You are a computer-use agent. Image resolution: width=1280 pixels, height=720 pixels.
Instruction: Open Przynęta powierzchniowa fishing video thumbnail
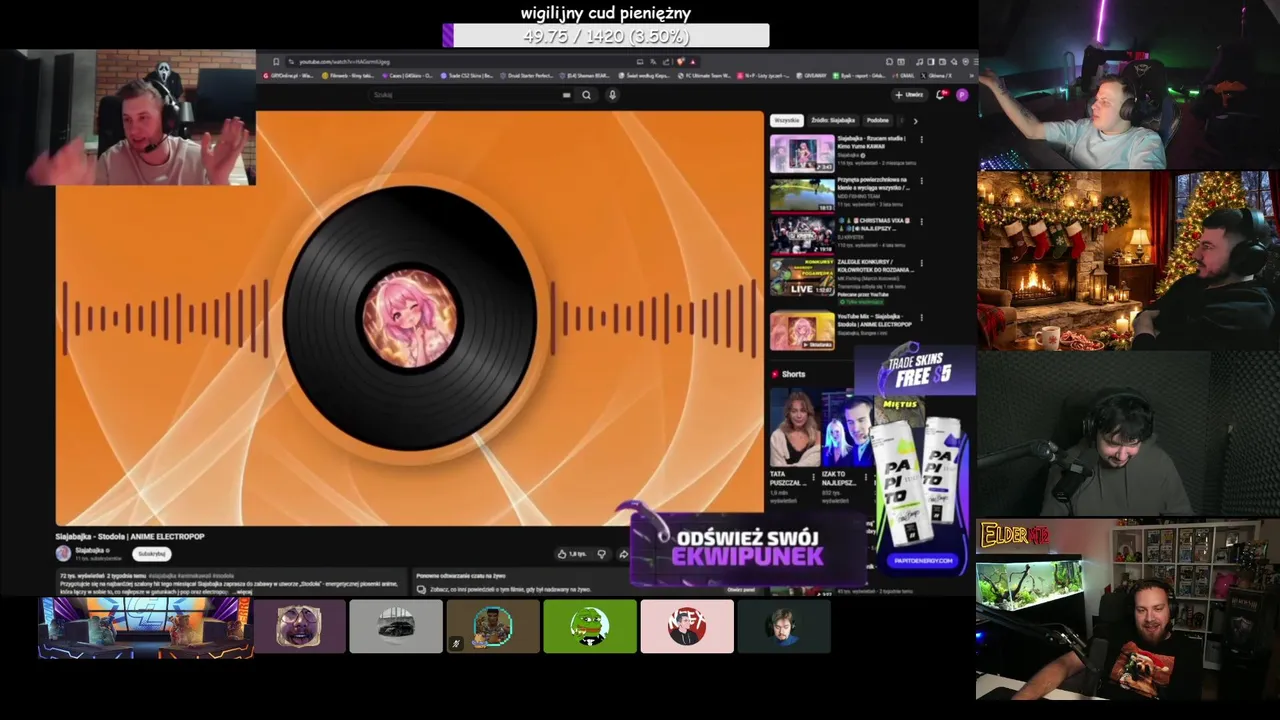pos(802,194)
